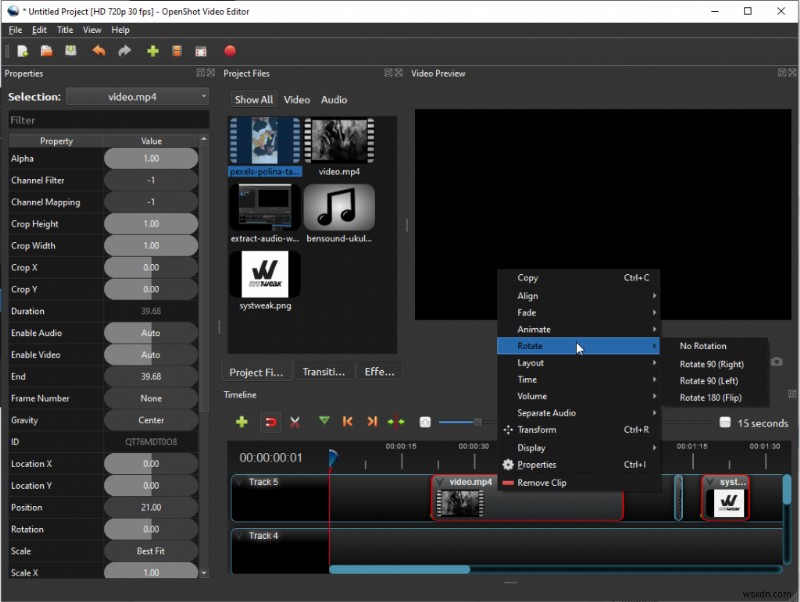The image size is (800, 602).
Task: Click the Scale Best Fit value
Action: pos(151,551)
